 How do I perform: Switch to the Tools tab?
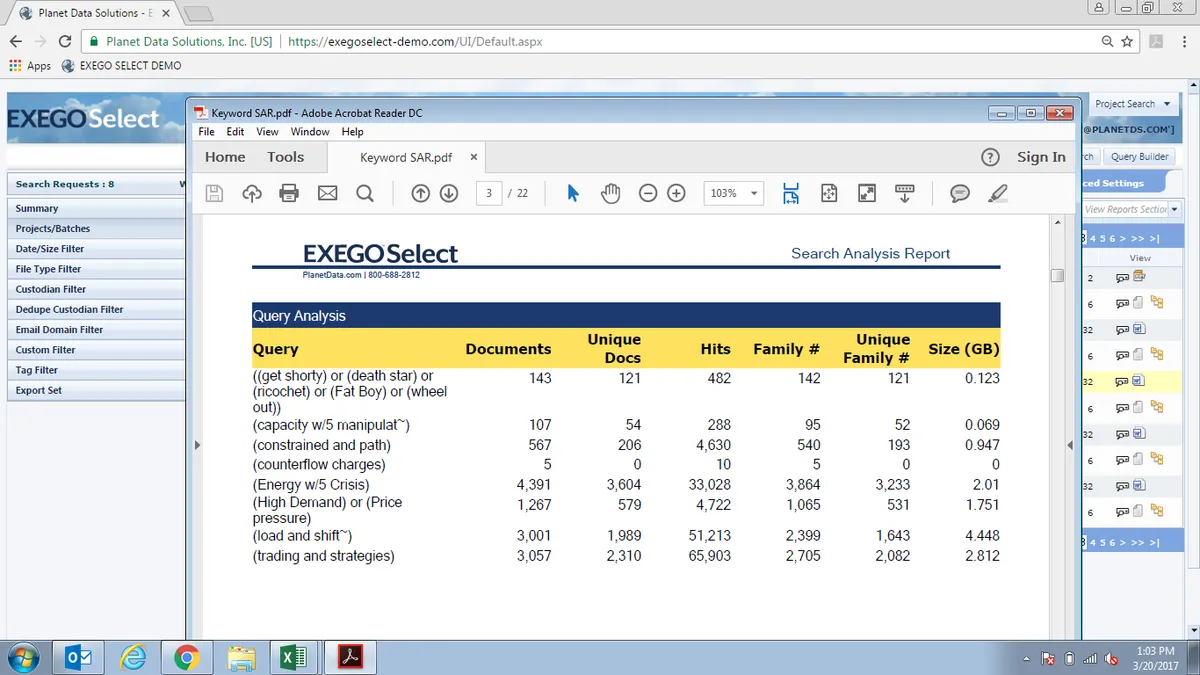click(285, 157)
